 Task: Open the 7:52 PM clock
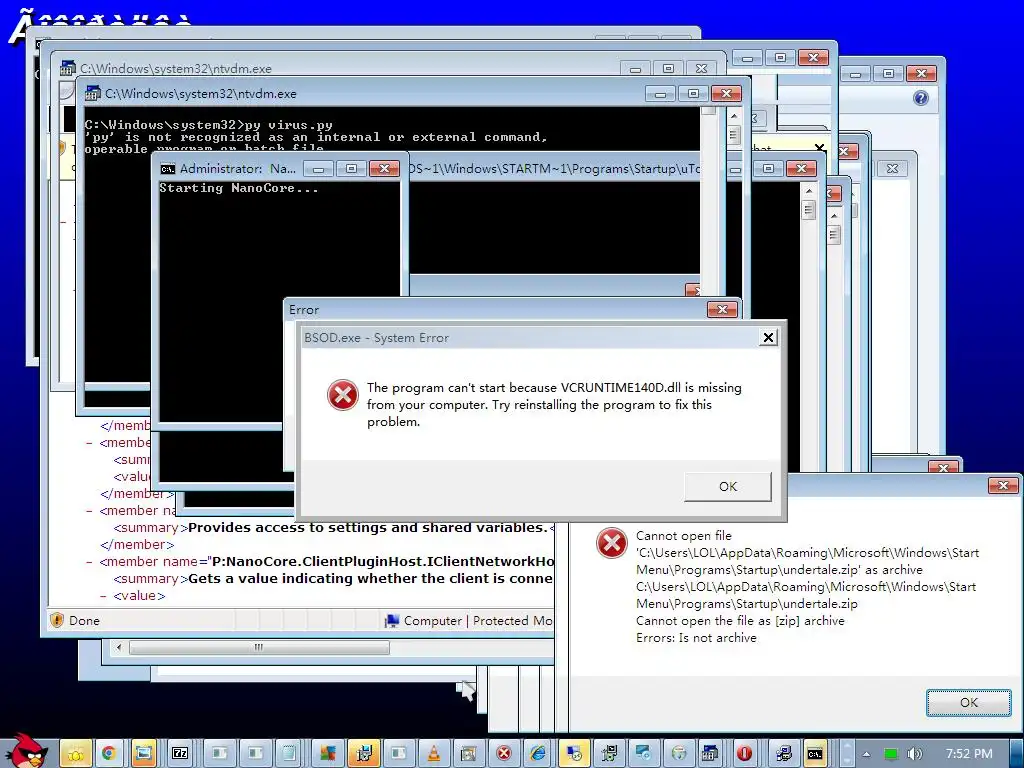point(969,754)
